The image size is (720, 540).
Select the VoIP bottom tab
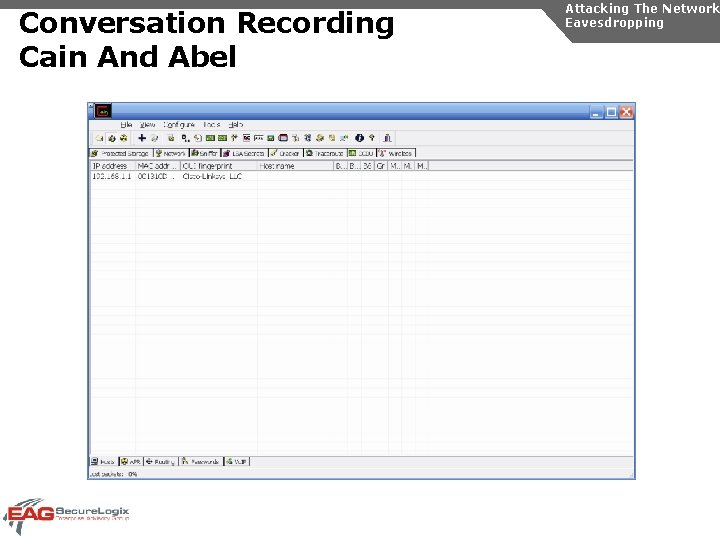pos(236,461)
